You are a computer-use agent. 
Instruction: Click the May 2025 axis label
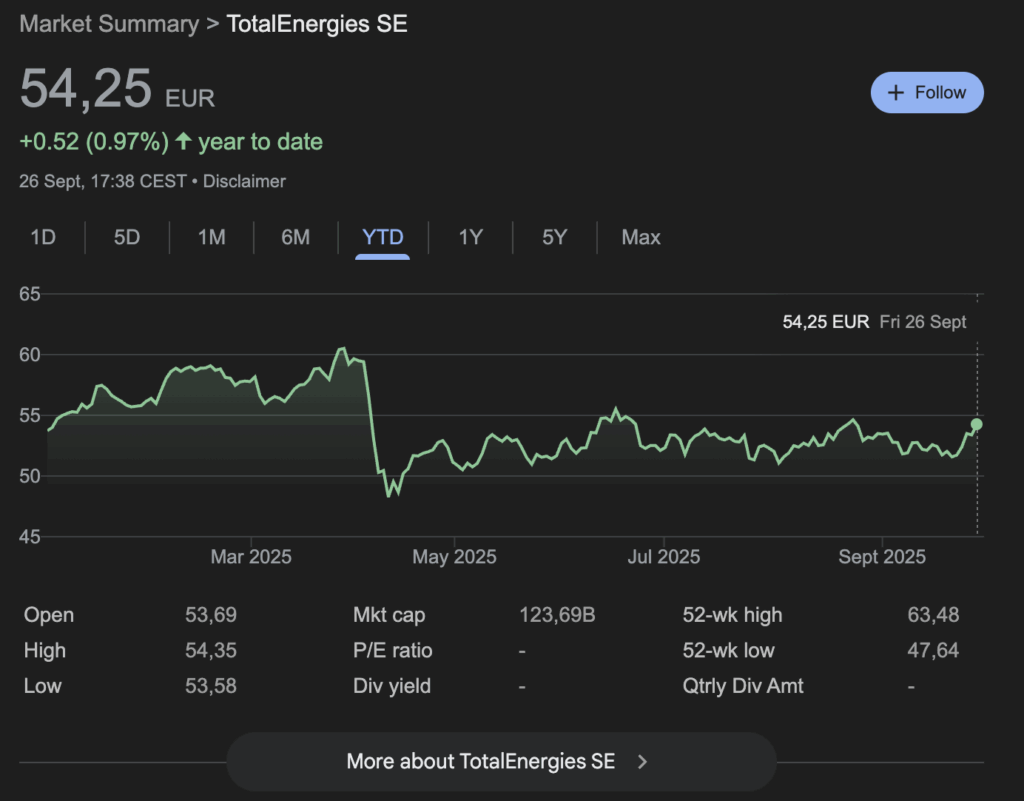click(454, 556)
